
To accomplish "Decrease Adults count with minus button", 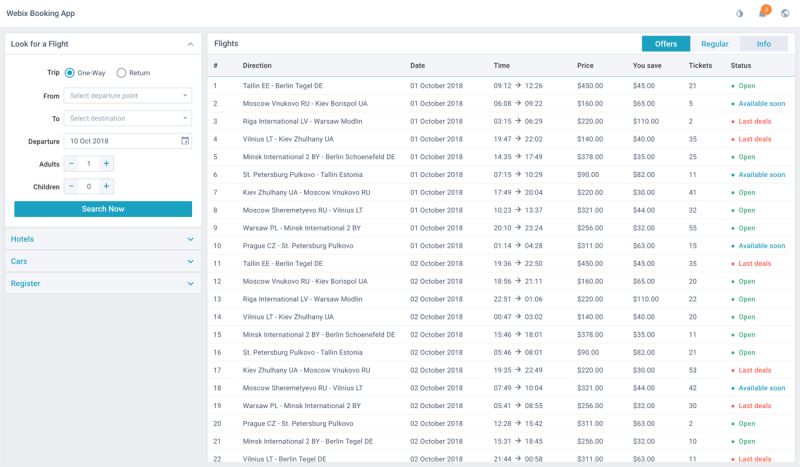I will pos(71,164).
